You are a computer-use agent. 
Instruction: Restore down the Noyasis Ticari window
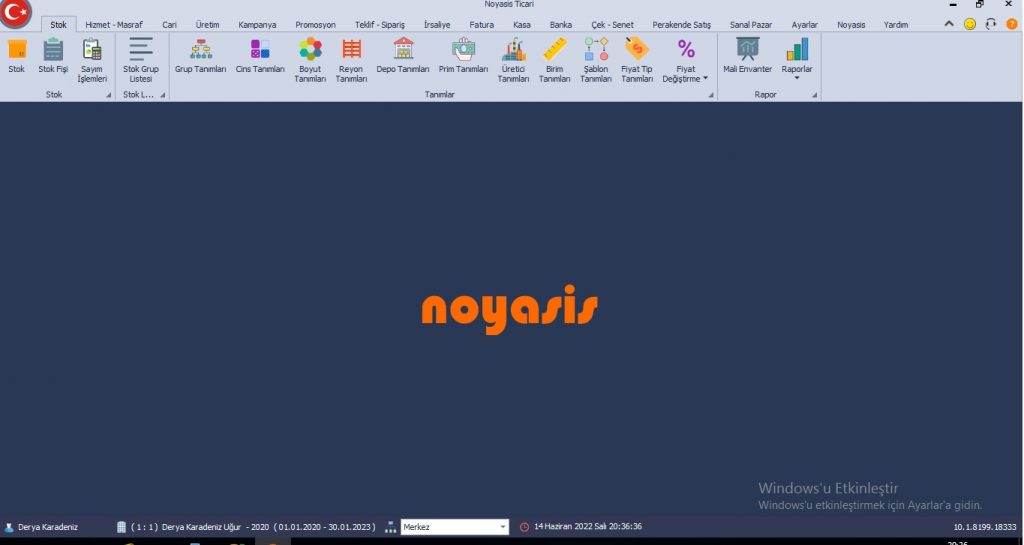(x=980, y=5)
